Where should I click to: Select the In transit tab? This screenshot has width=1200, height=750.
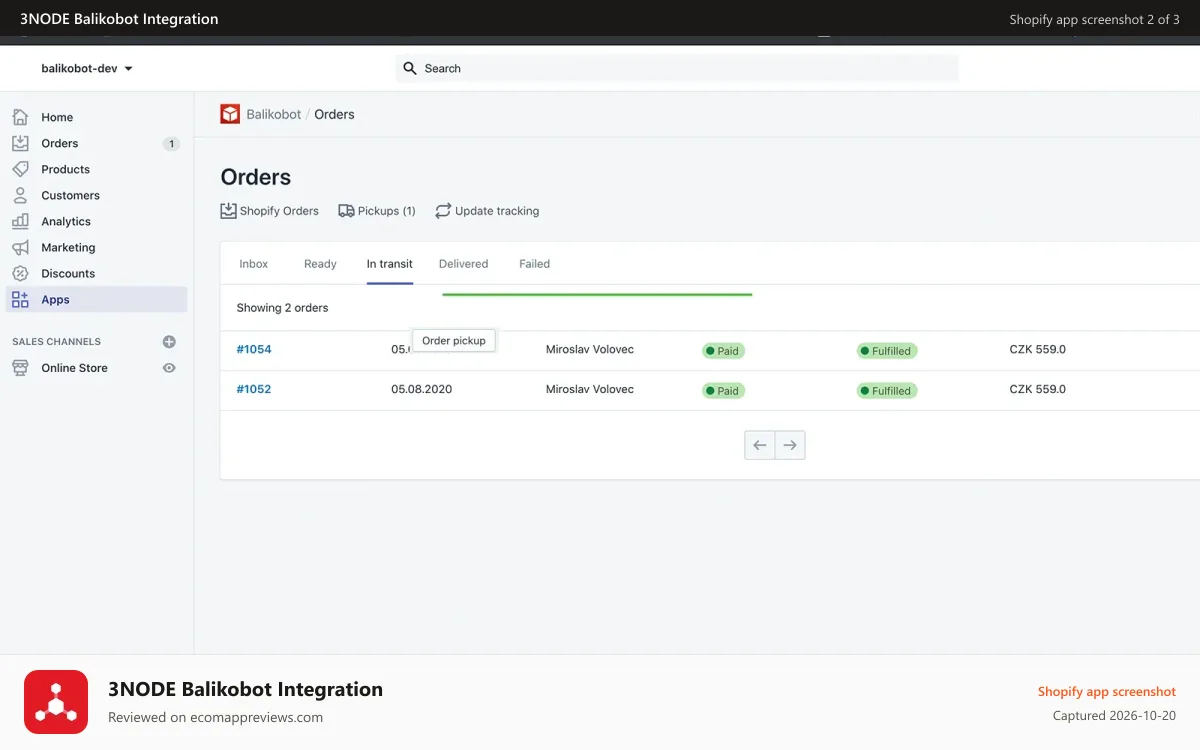390,264
